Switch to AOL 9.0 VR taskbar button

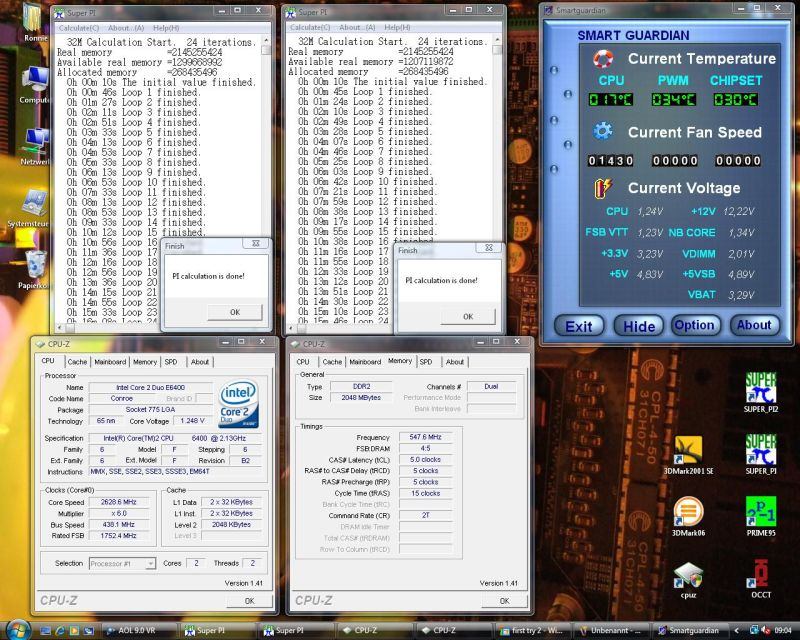(x=139, y=631)
